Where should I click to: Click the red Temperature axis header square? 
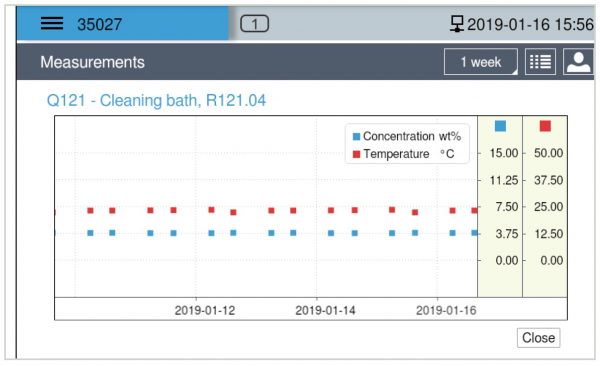pos(545,126)
